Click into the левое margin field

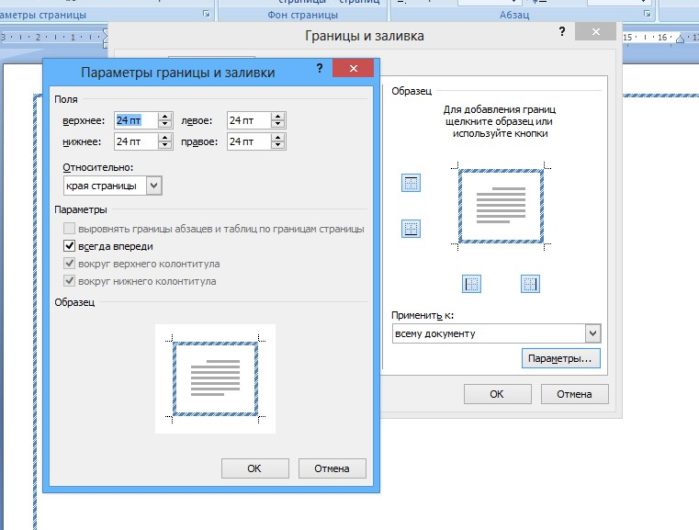[247, 120]
